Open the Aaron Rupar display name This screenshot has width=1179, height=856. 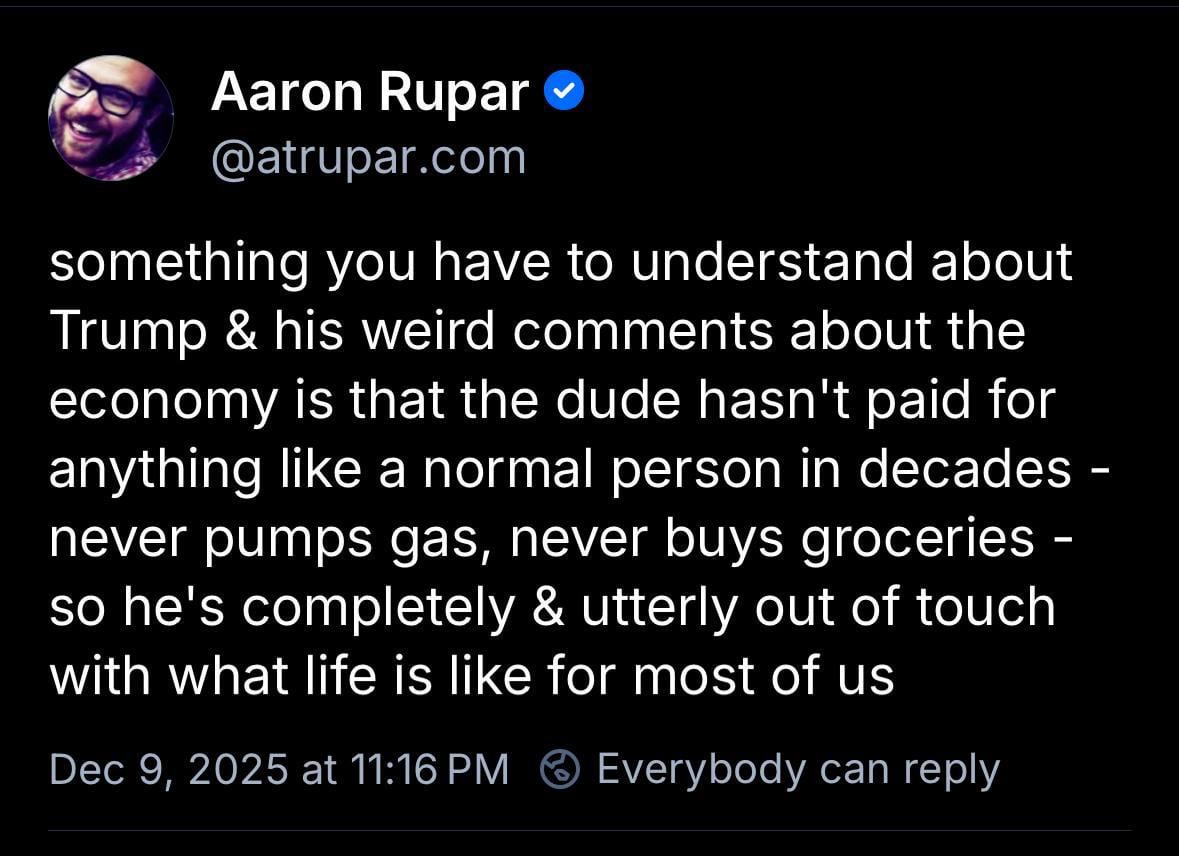click(x=369, y=93)
